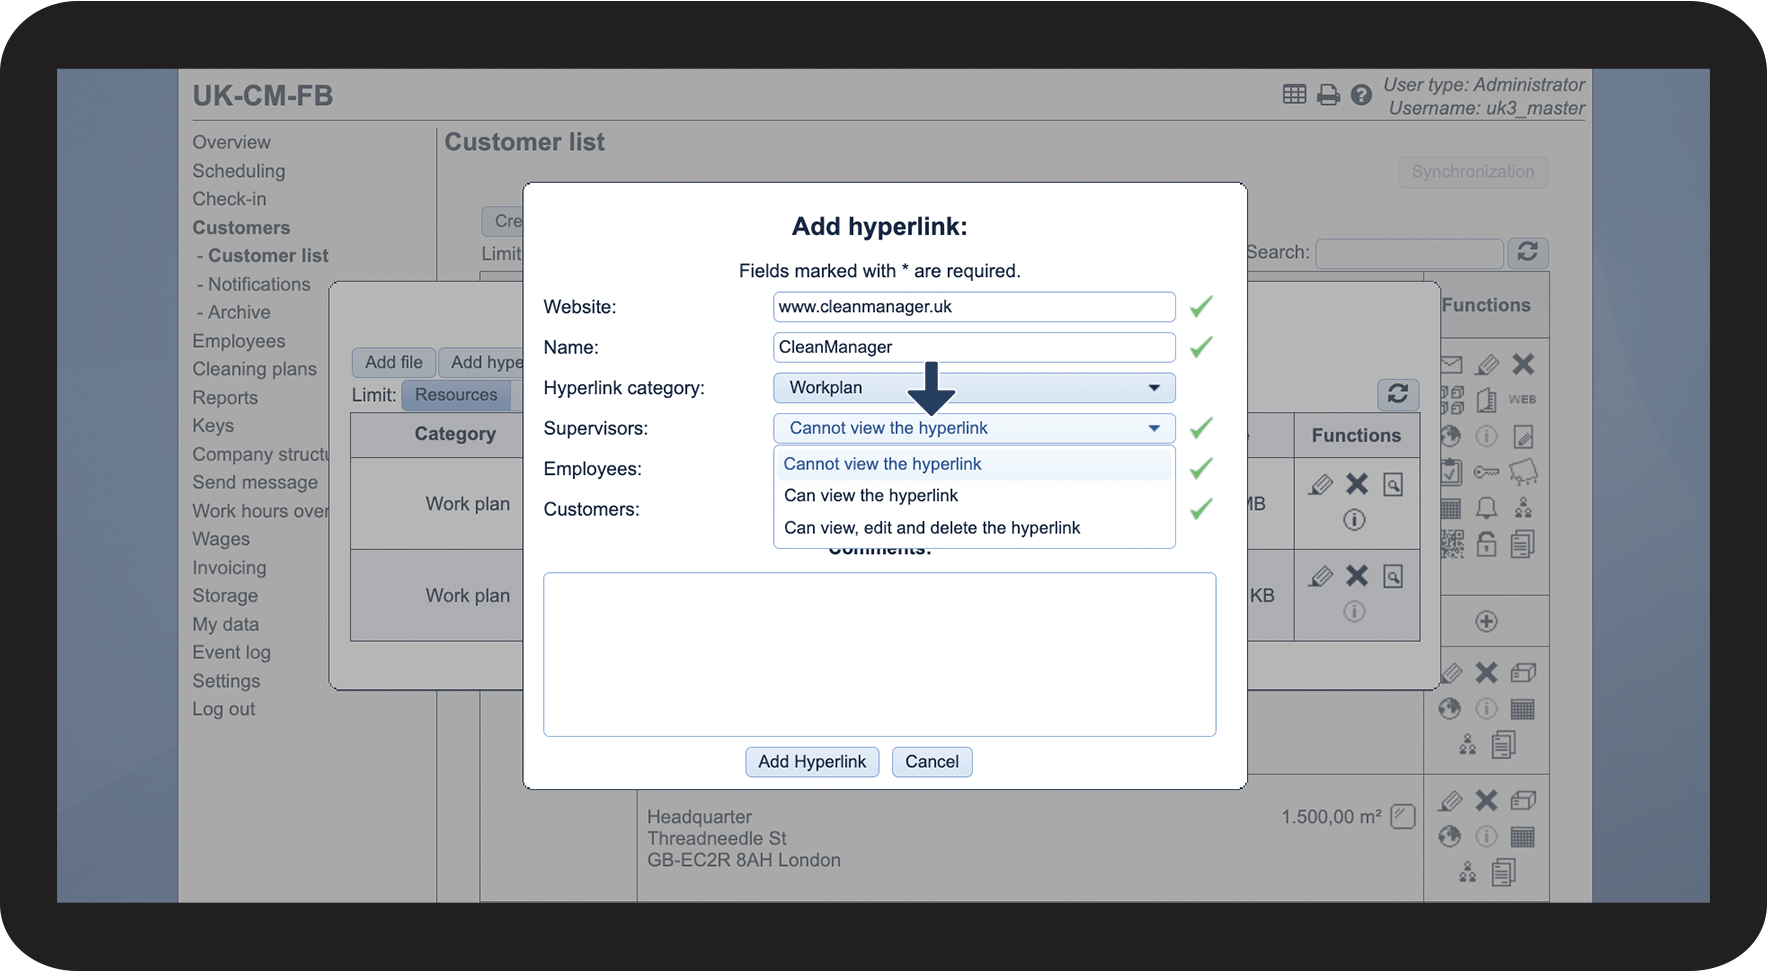The height and width of the screenshot is (971, 1767).
Task: Click into the Name input field
Action: point(974,347)
